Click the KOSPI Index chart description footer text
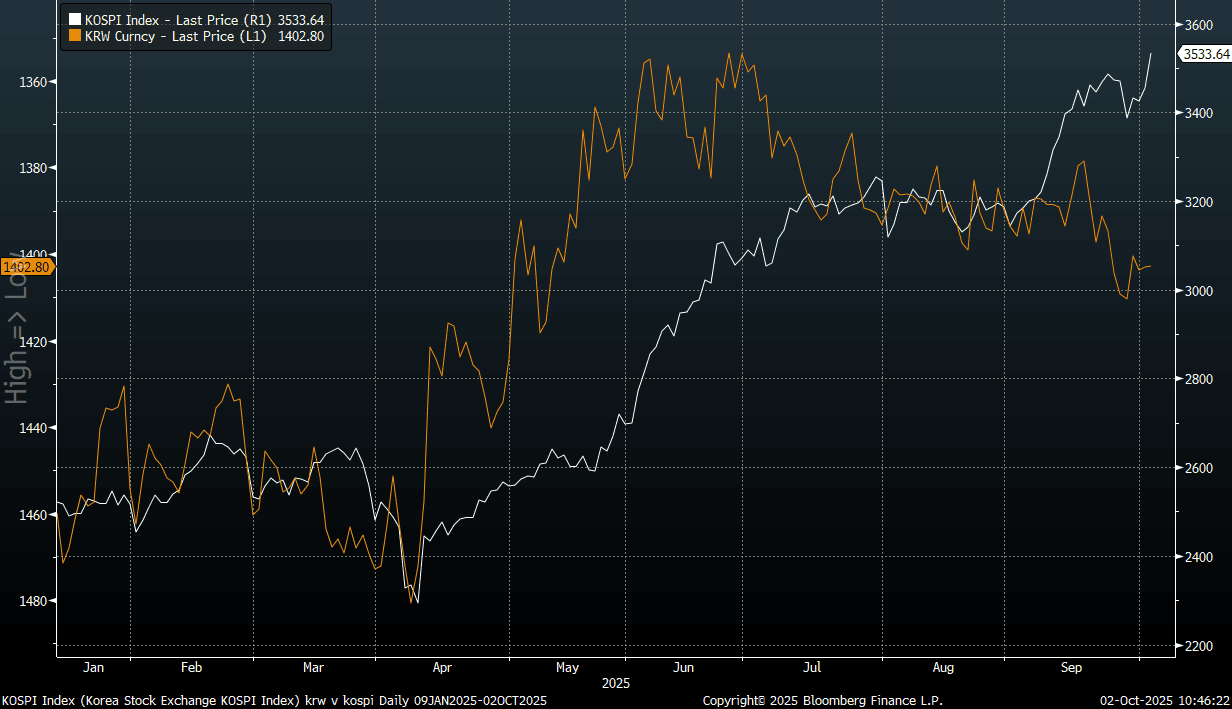The width and height of the screenshot is (1232, 709). pyautogui.click(x=274, y=701)
